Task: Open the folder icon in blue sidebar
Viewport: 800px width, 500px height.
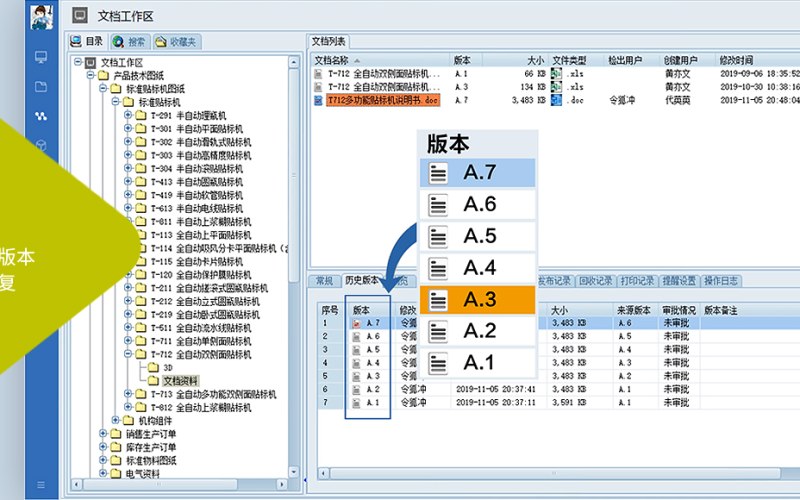Action: (41, 87)
